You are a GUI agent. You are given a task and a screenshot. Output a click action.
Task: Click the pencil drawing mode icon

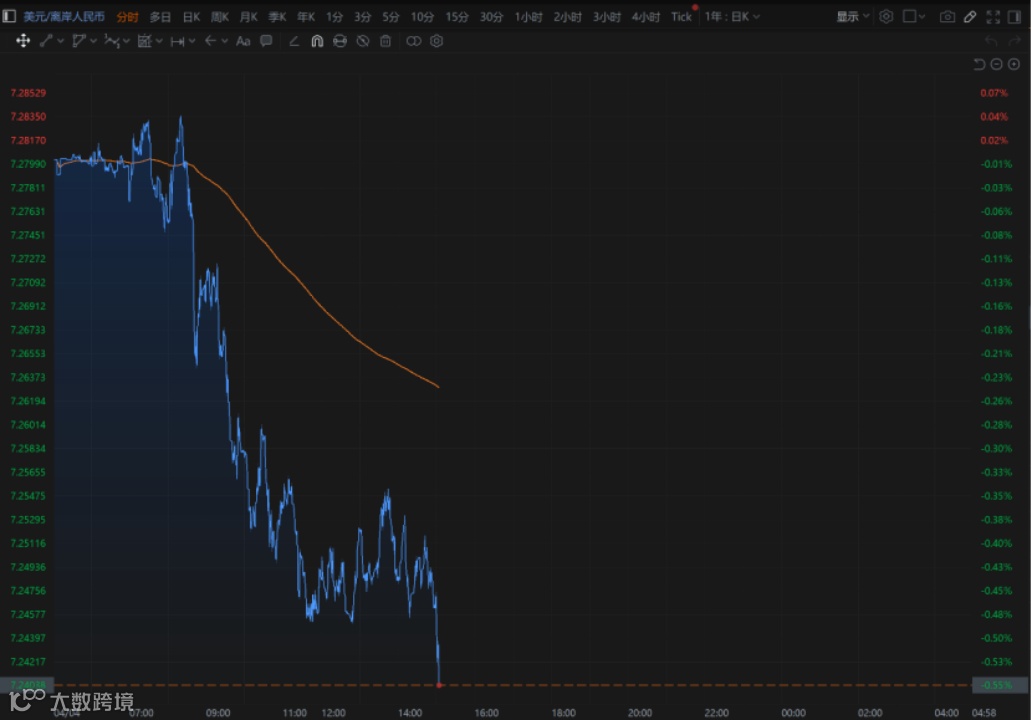pos(970,16)
